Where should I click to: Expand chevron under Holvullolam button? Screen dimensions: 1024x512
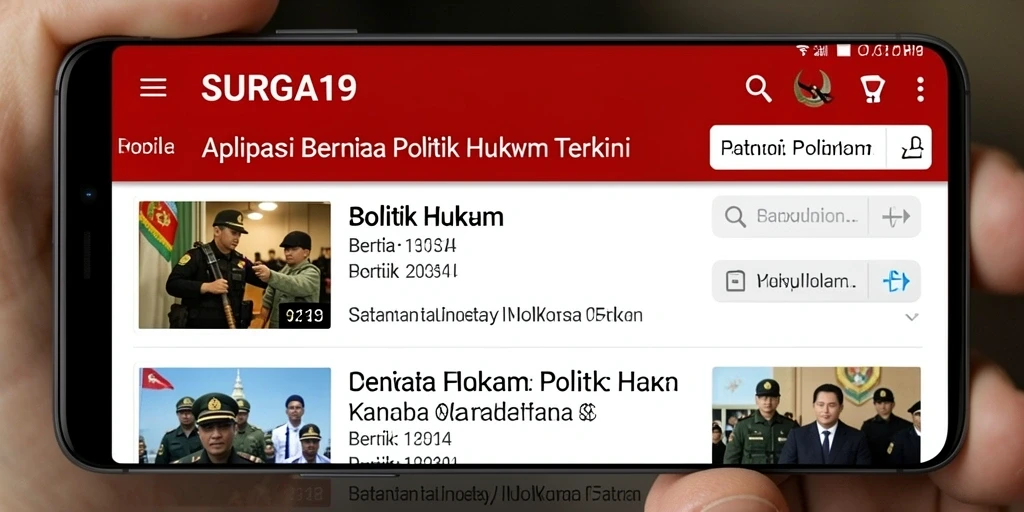[x=912, y=317]
